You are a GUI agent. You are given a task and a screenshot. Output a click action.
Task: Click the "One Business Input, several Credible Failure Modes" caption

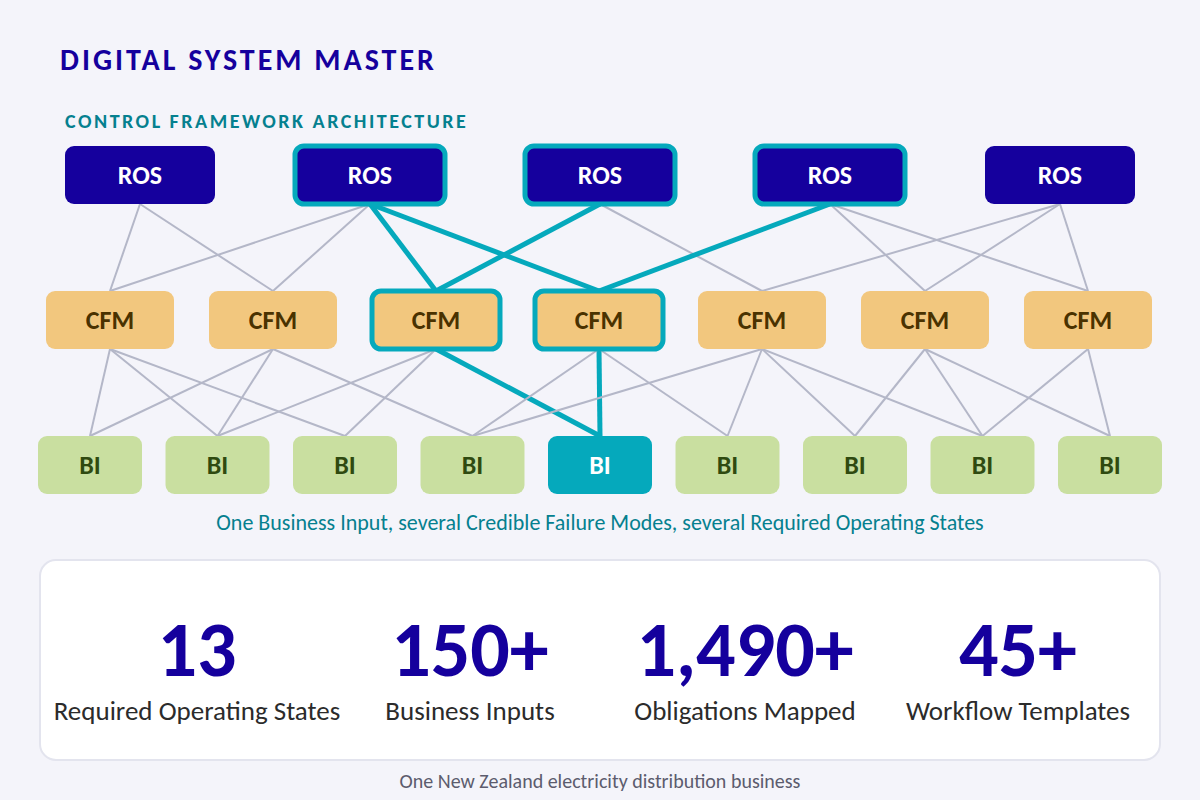[600, 522]
